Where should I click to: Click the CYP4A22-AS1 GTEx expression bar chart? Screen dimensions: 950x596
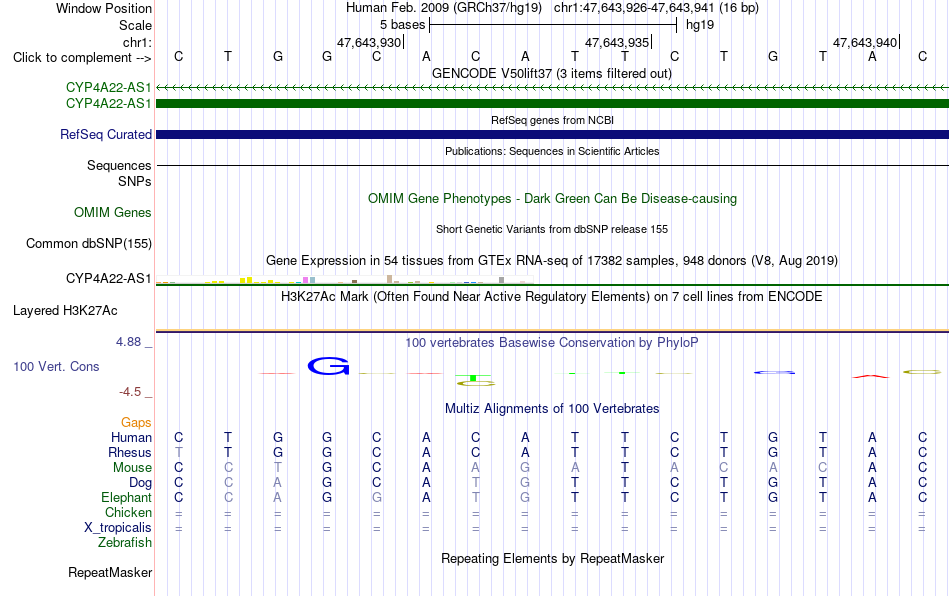(344, 280)
